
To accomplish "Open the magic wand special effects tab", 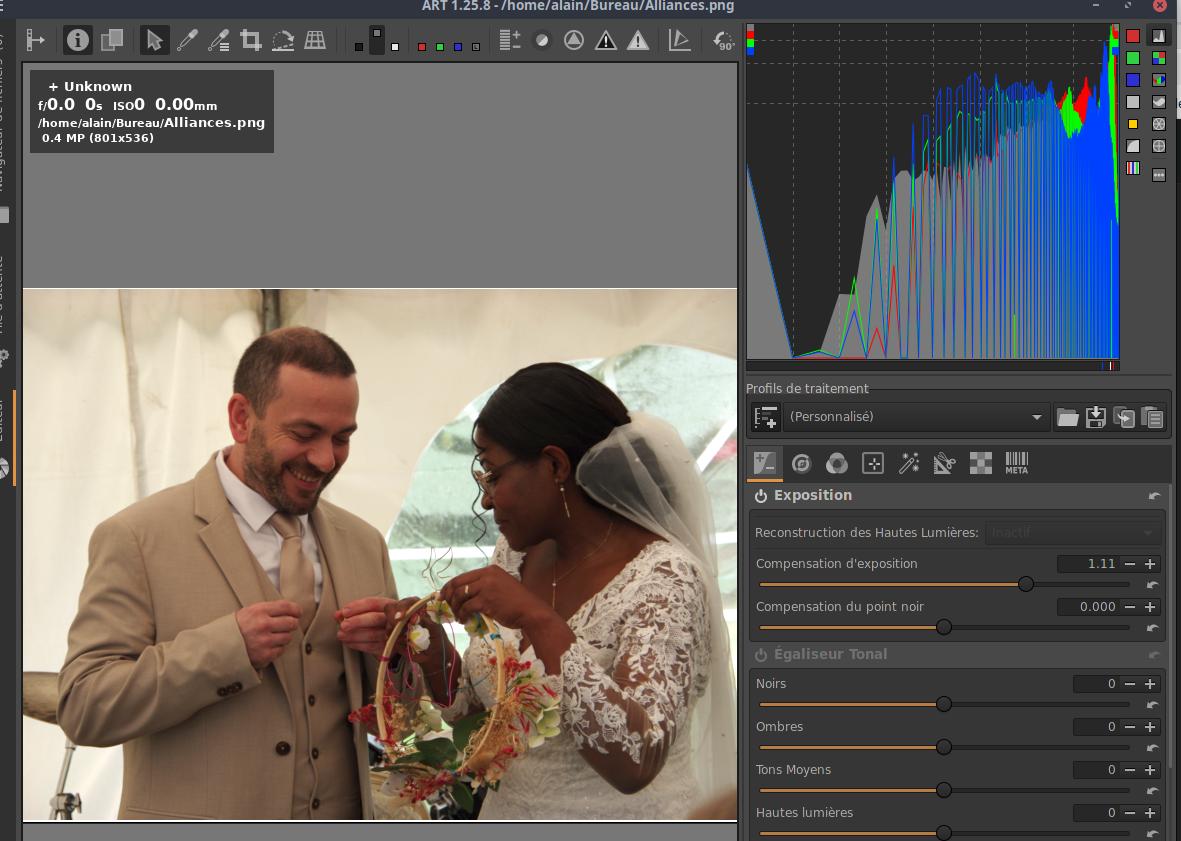I will pos(909,463).
